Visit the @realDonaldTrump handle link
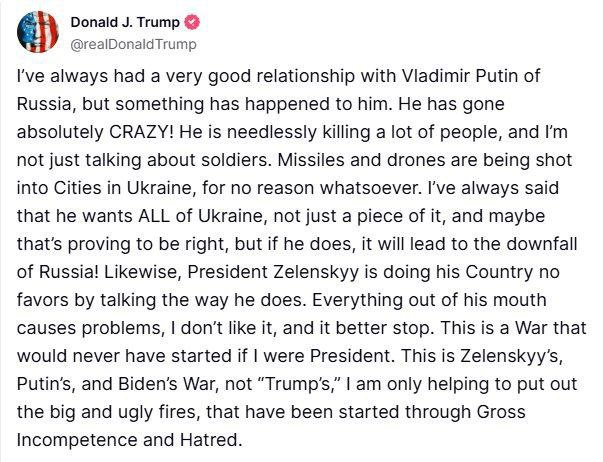Viewport: 603px width, 462px height. pos(133,44)
